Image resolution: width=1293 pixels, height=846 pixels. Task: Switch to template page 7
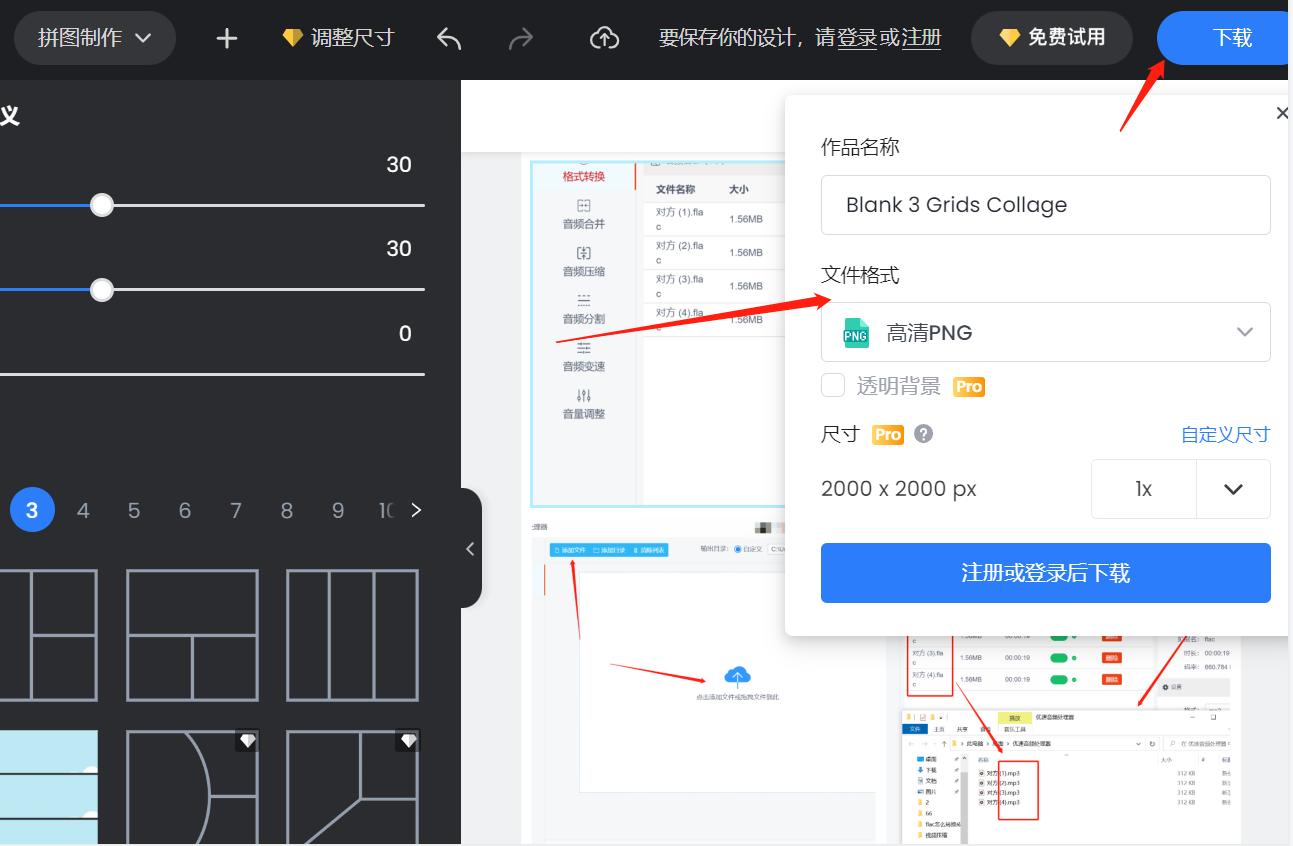click(x=236, y=510)
